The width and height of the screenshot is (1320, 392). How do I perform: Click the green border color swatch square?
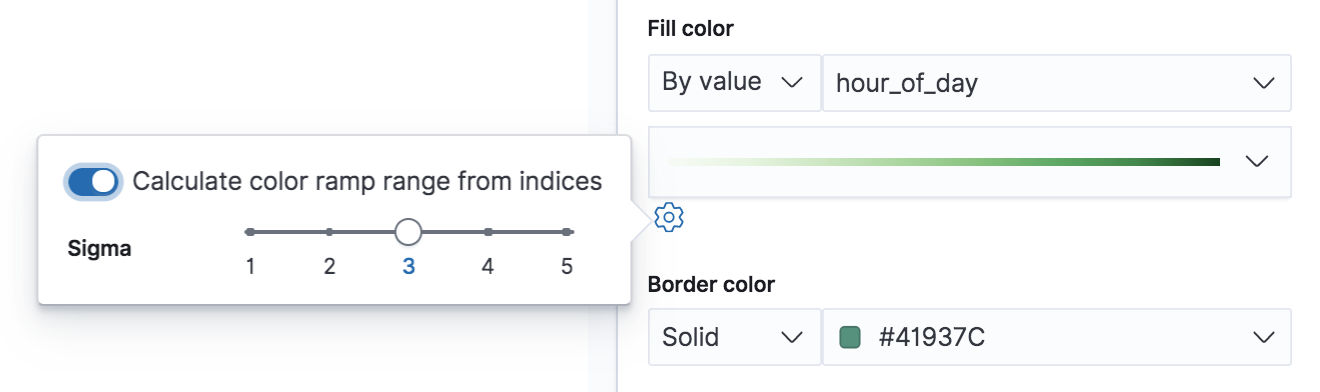click(x=850, y=337)
